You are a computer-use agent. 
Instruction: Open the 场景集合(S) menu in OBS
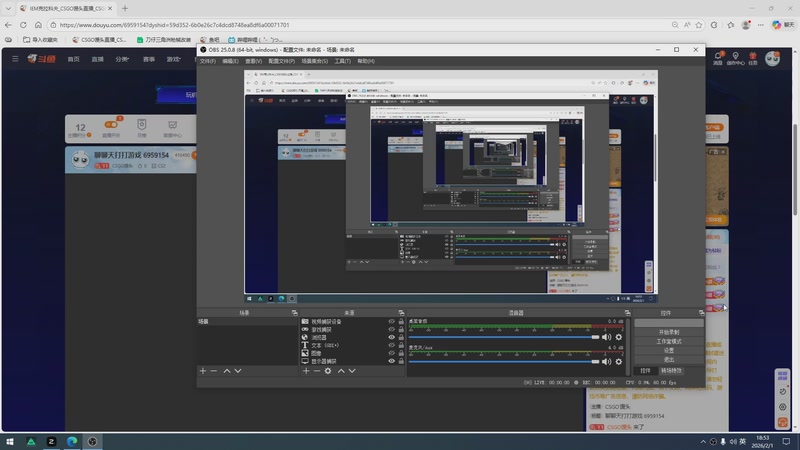tap(315, 61)
